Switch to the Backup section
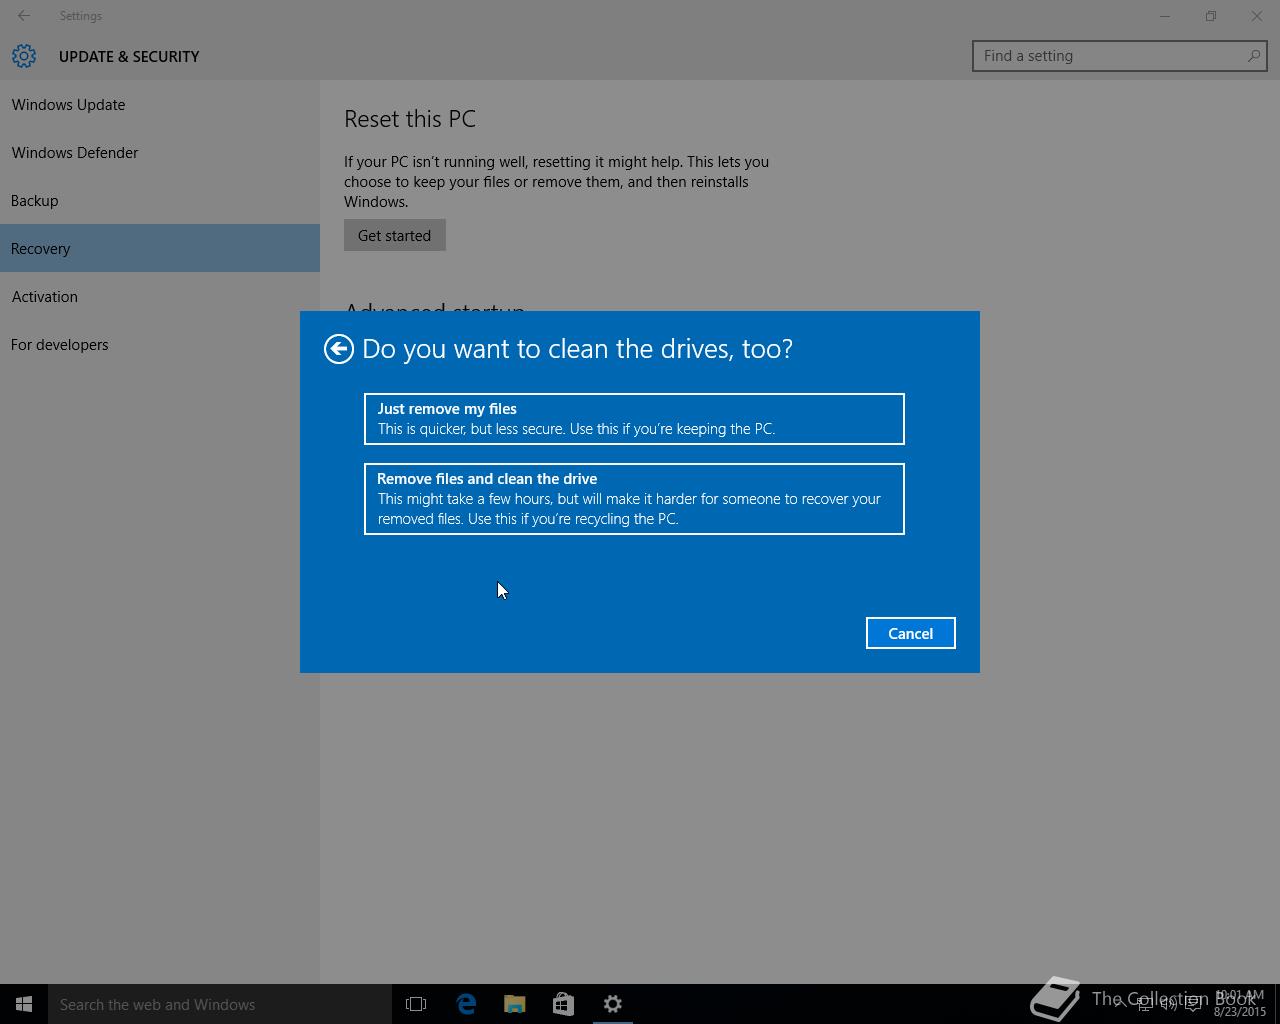The image size is (1280, 1024). [160, 201]
